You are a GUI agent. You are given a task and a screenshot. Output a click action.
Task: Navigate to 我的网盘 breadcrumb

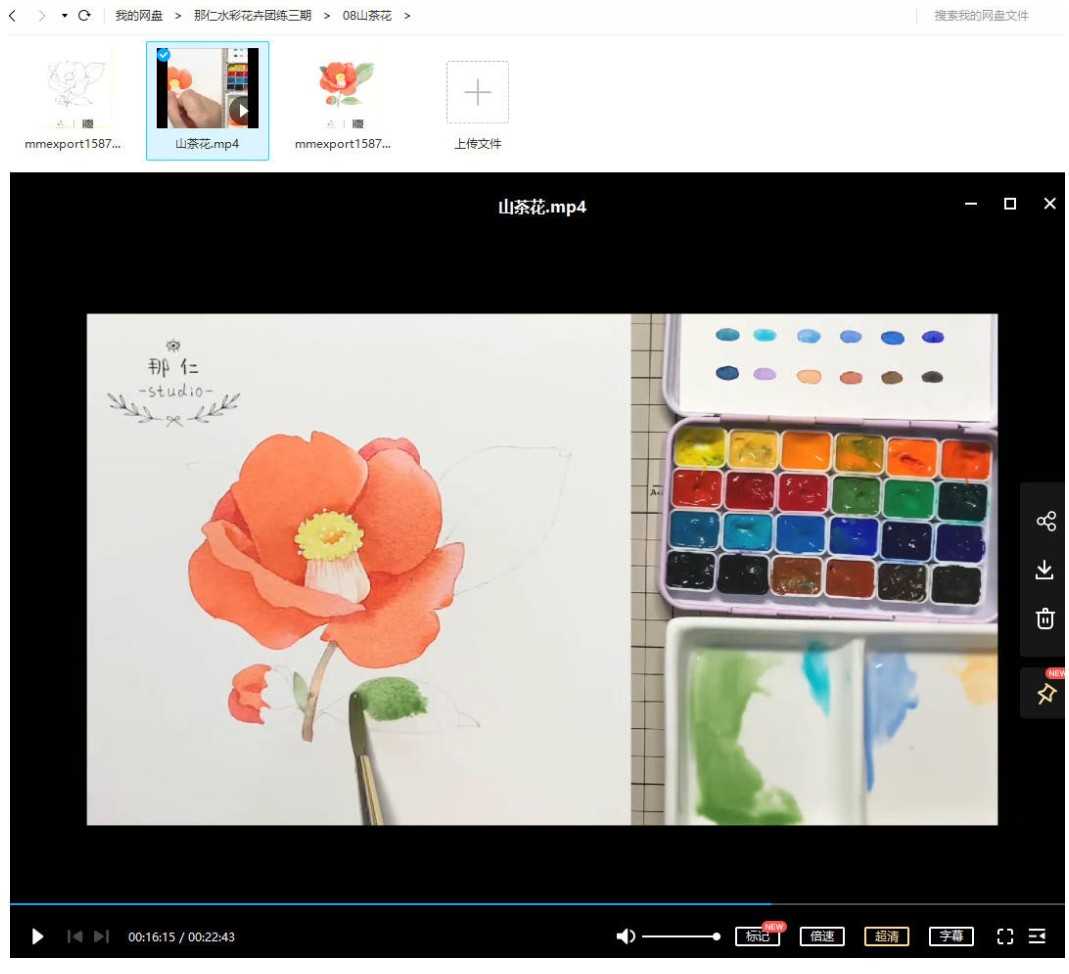pyautogui.click(x=139, y=16)
